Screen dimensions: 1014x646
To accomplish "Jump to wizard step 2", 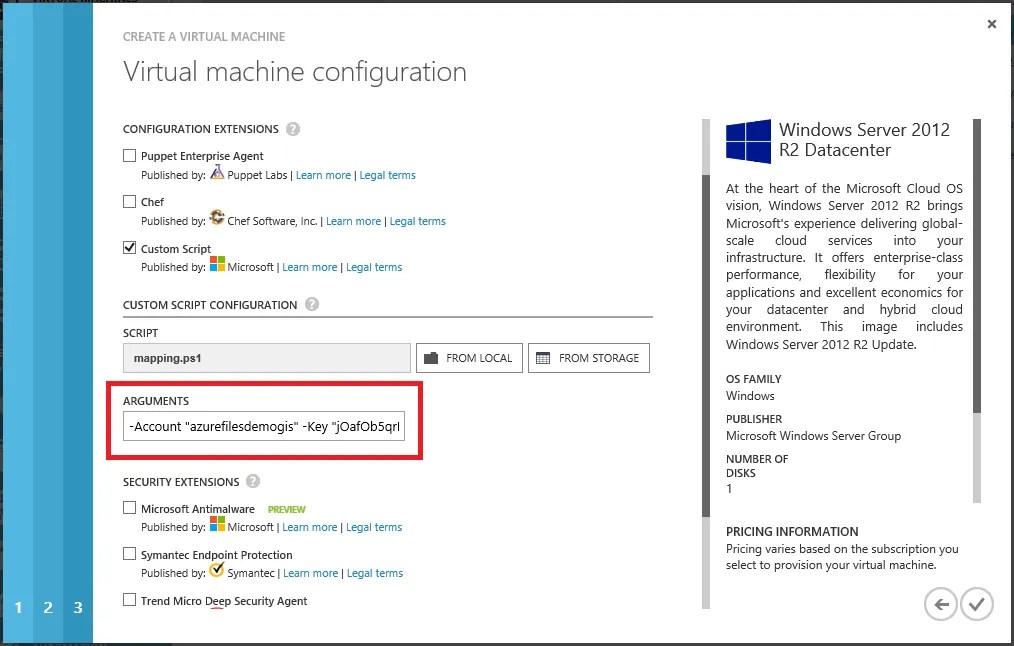I will pos(48,607).
